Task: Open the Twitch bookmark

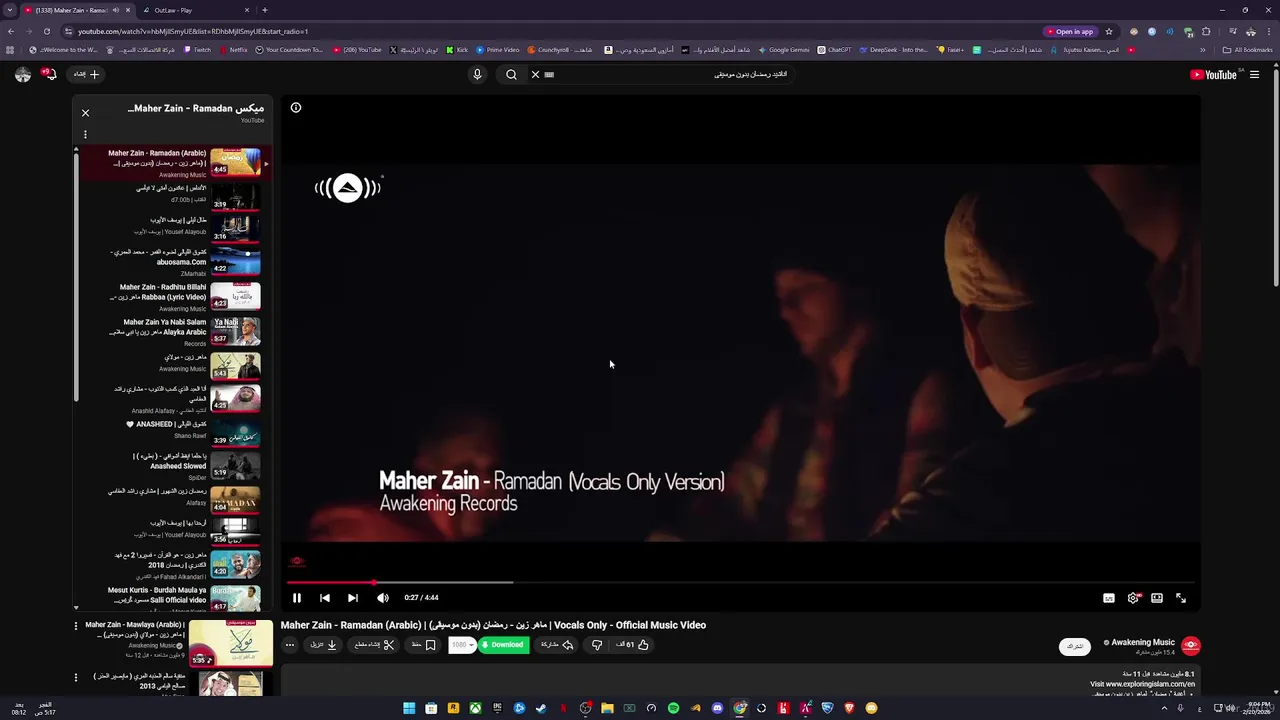Action: click(x=197, y=50)
